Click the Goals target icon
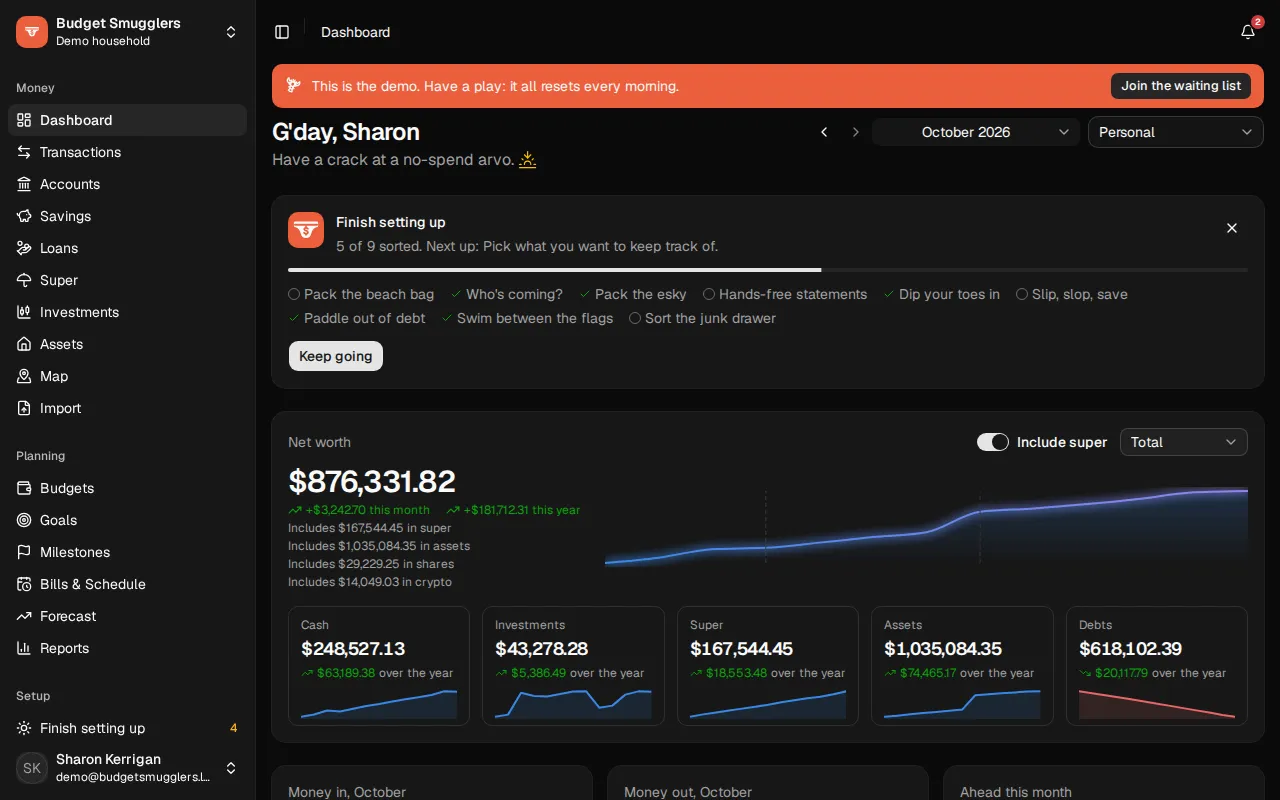Viewport: 1280px width, 800px height. point(25,520)
